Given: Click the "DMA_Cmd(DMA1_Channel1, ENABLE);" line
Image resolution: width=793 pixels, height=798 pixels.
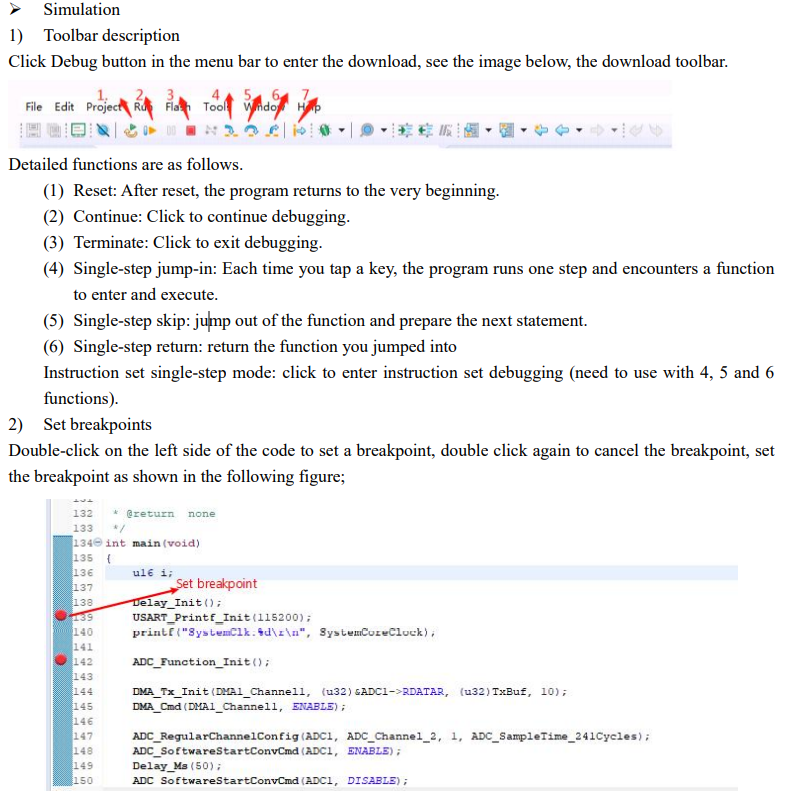Looking at the screenshot, I should point(239,707).
